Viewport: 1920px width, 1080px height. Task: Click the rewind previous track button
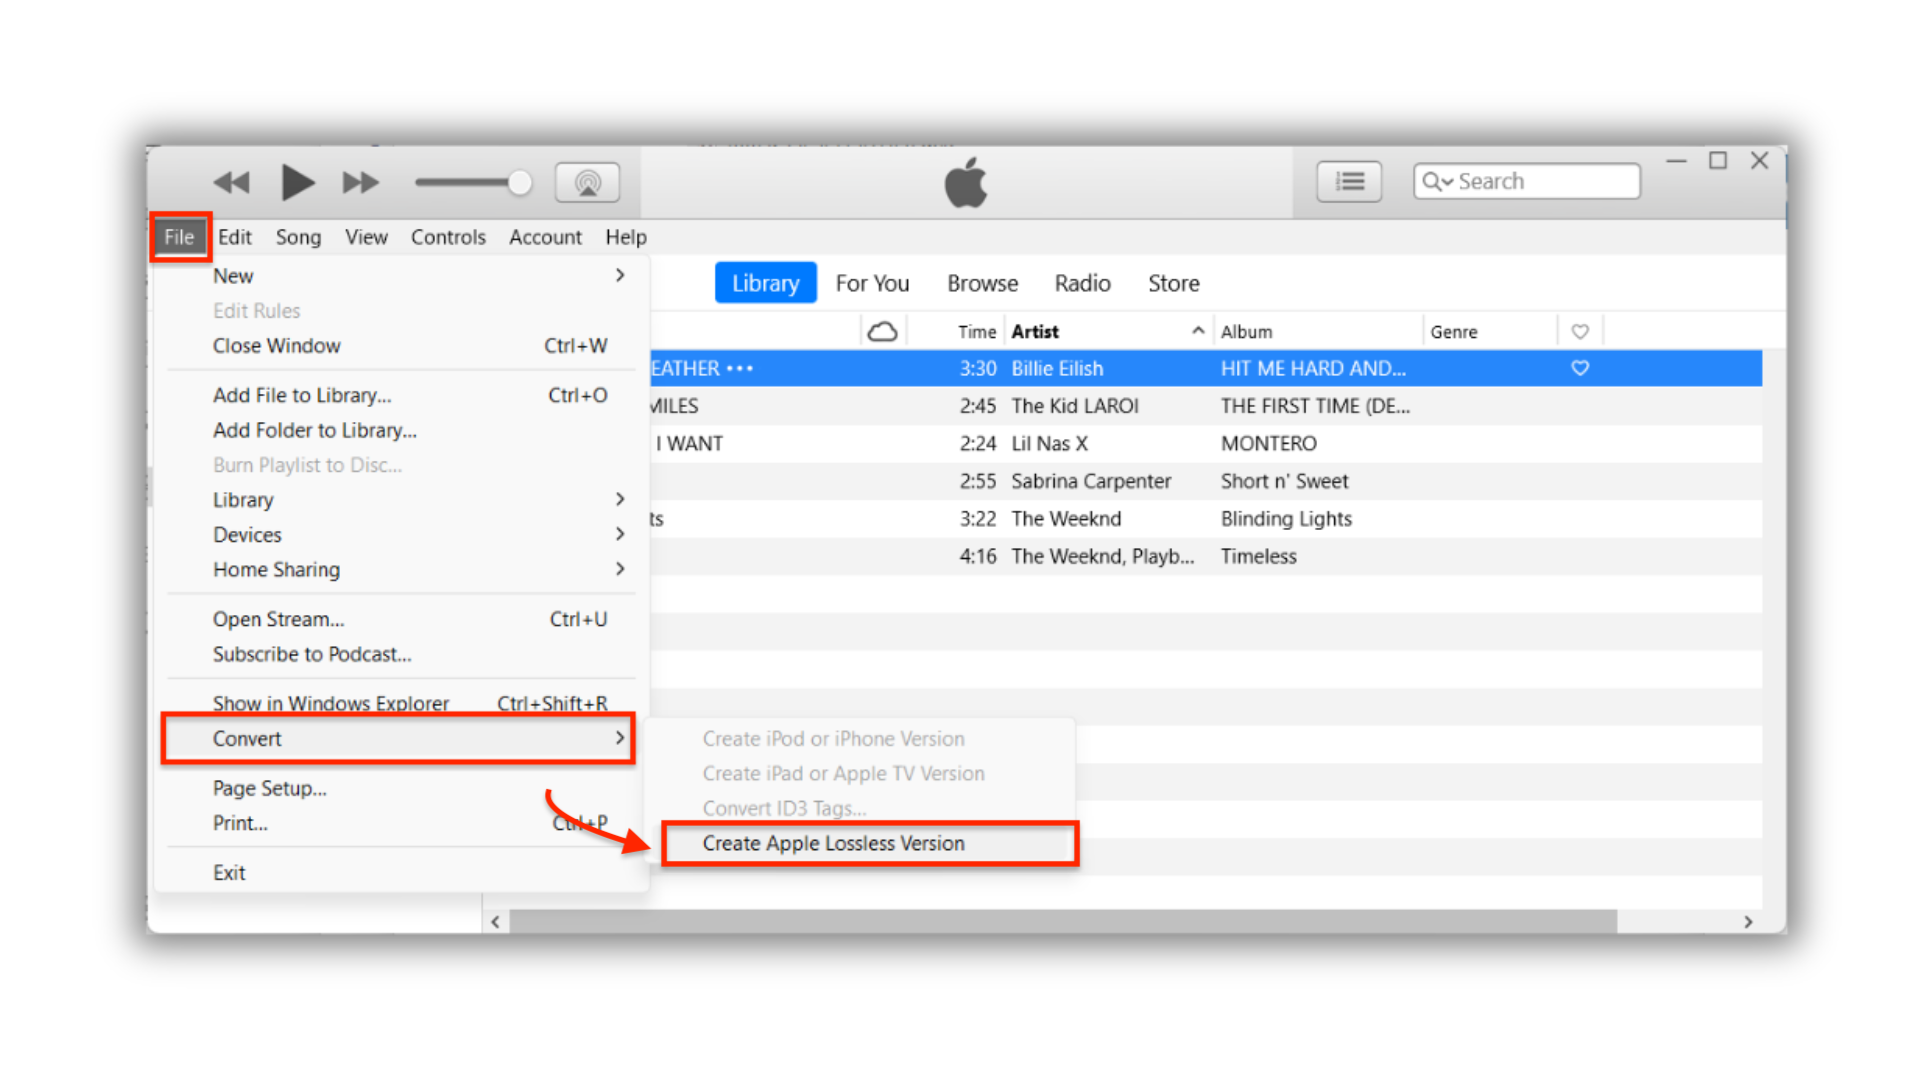(231, 183)
